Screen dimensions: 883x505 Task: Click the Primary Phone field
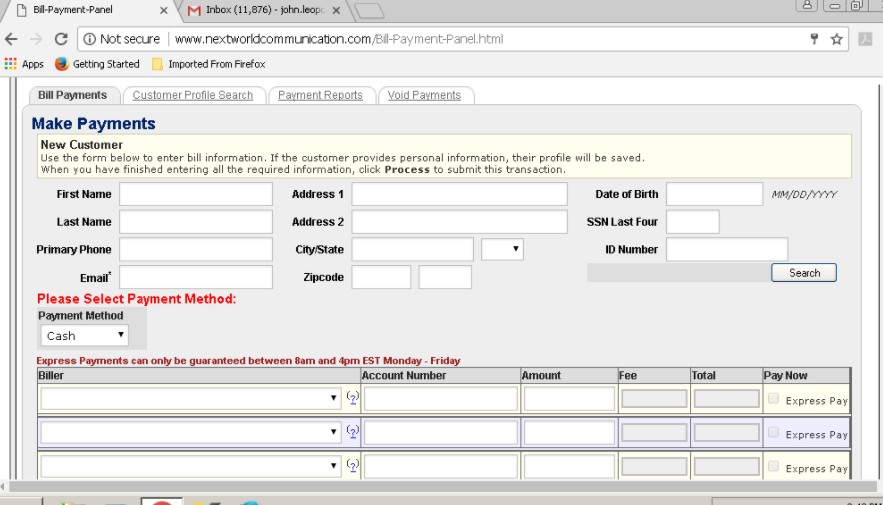click(x=196, y=249)
